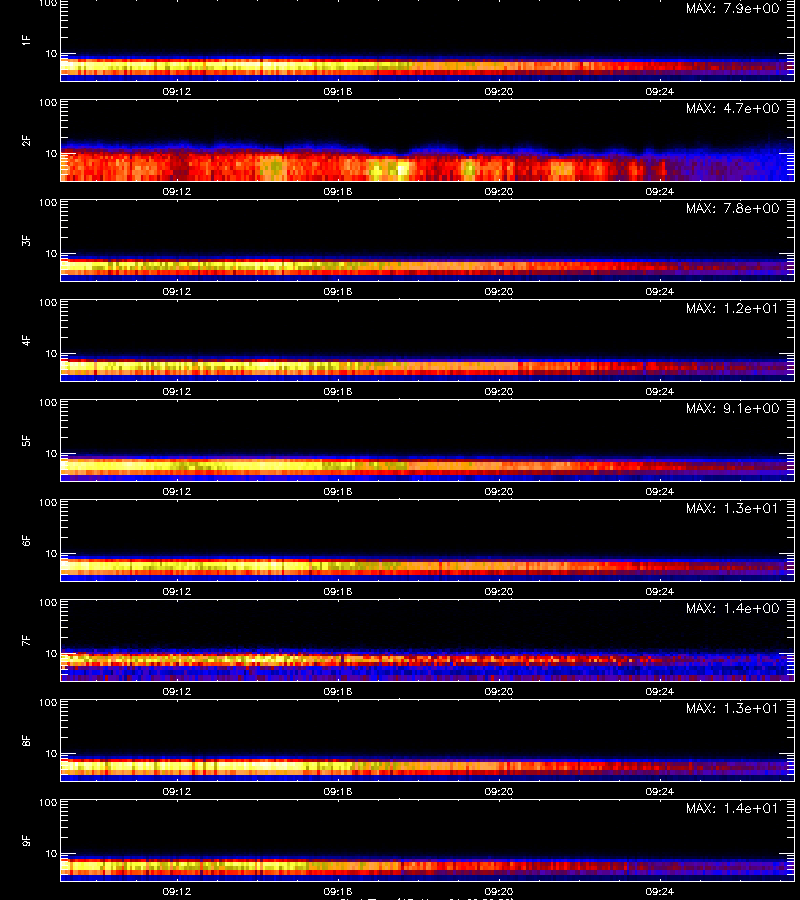This screenshot has height=900, width=800.
Task: Select the 'MAX: 1.4e+00' text in 7F panel
Action: click(x=733, y=608)
